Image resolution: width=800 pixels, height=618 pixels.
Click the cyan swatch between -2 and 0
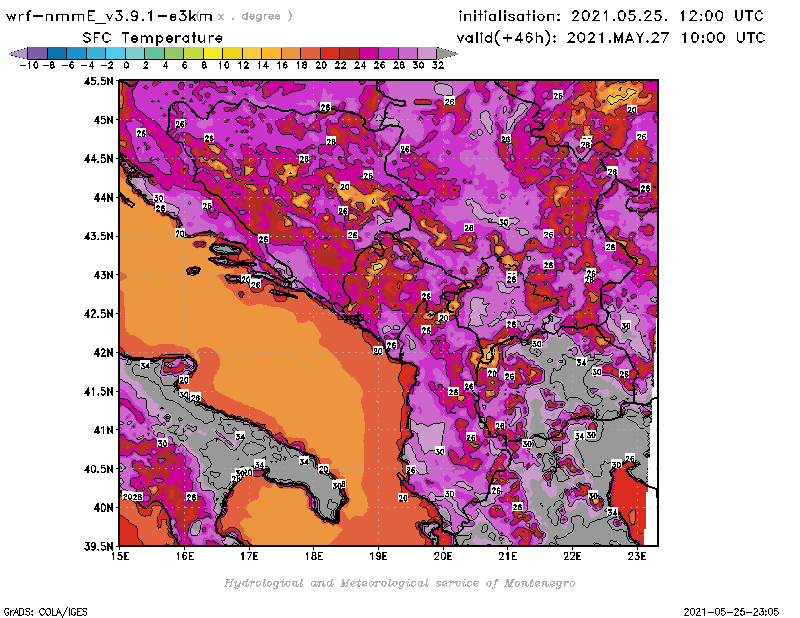114,53
